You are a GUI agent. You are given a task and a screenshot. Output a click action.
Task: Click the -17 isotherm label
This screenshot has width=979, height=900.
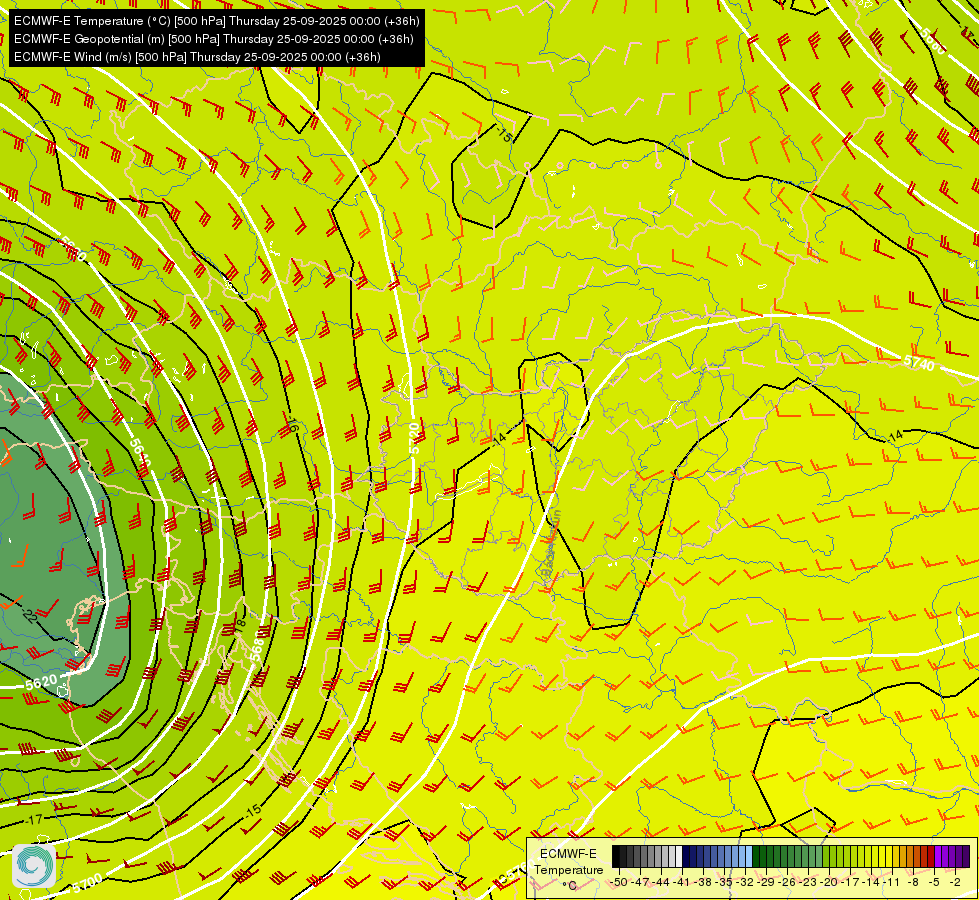click(x=34, y=819)
